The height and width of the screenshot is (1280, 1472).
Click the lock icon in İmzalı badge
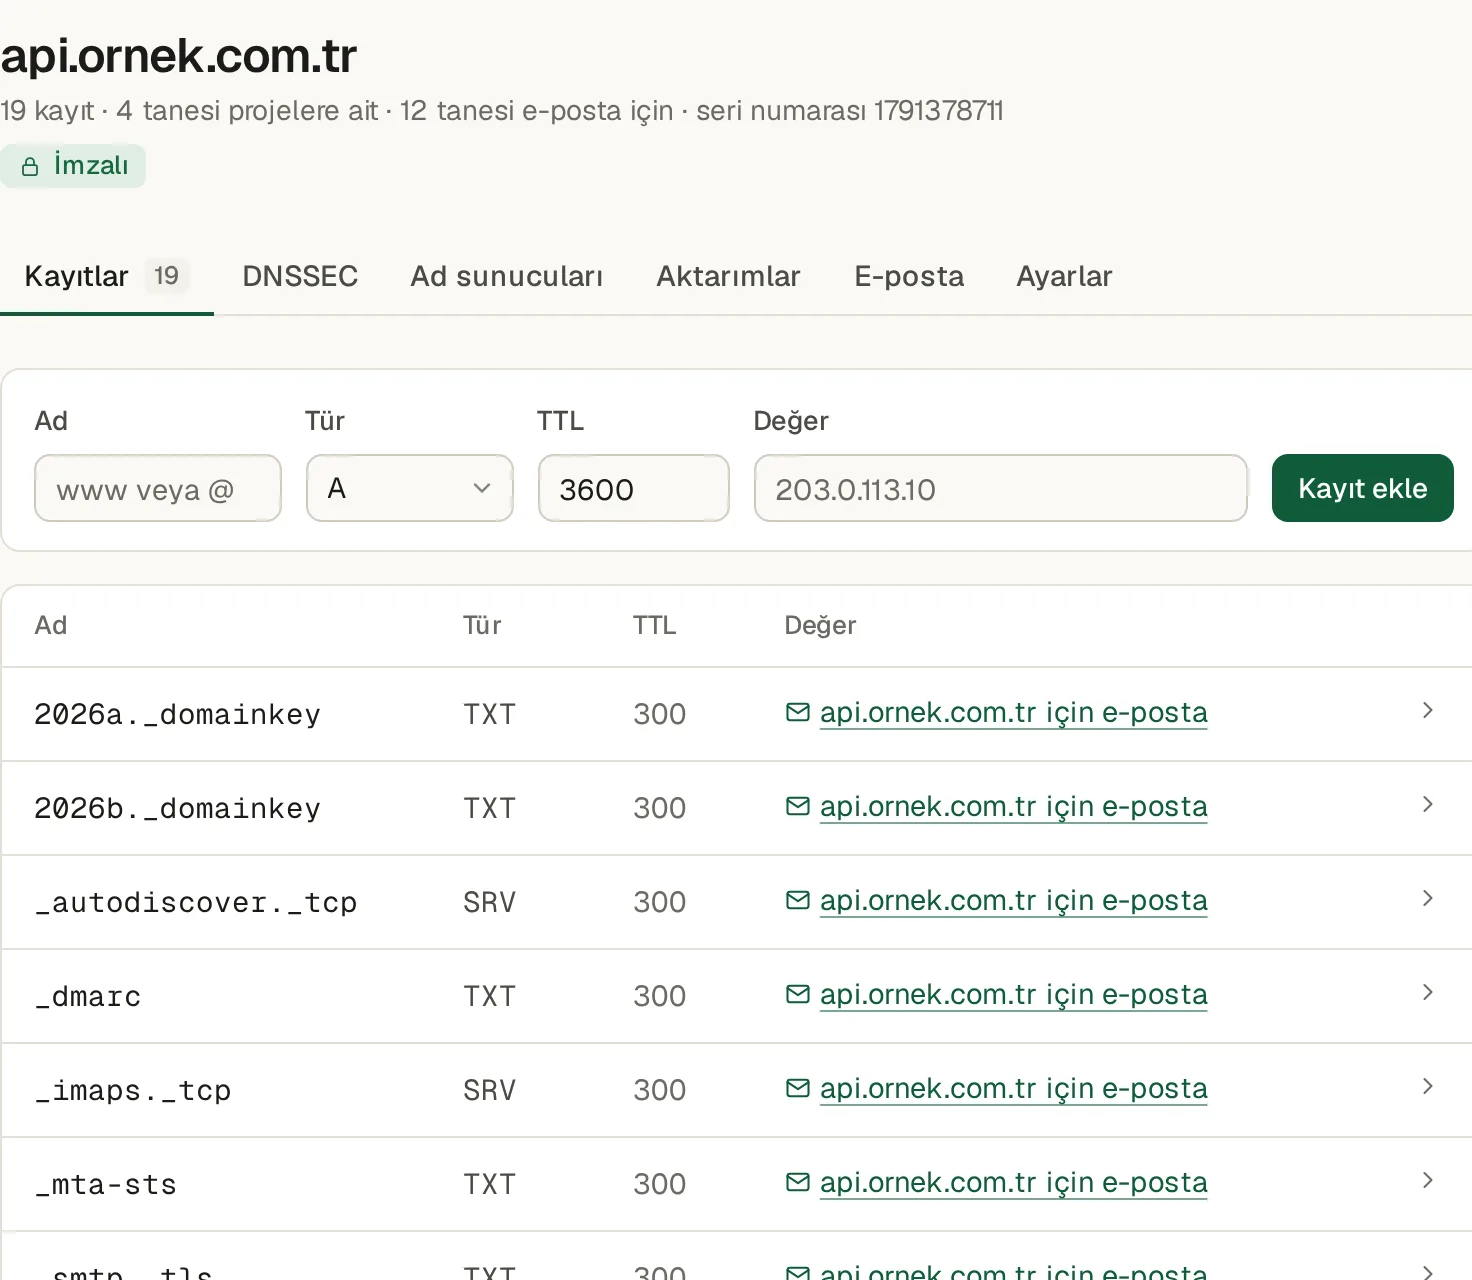click(x=30, y=166)
